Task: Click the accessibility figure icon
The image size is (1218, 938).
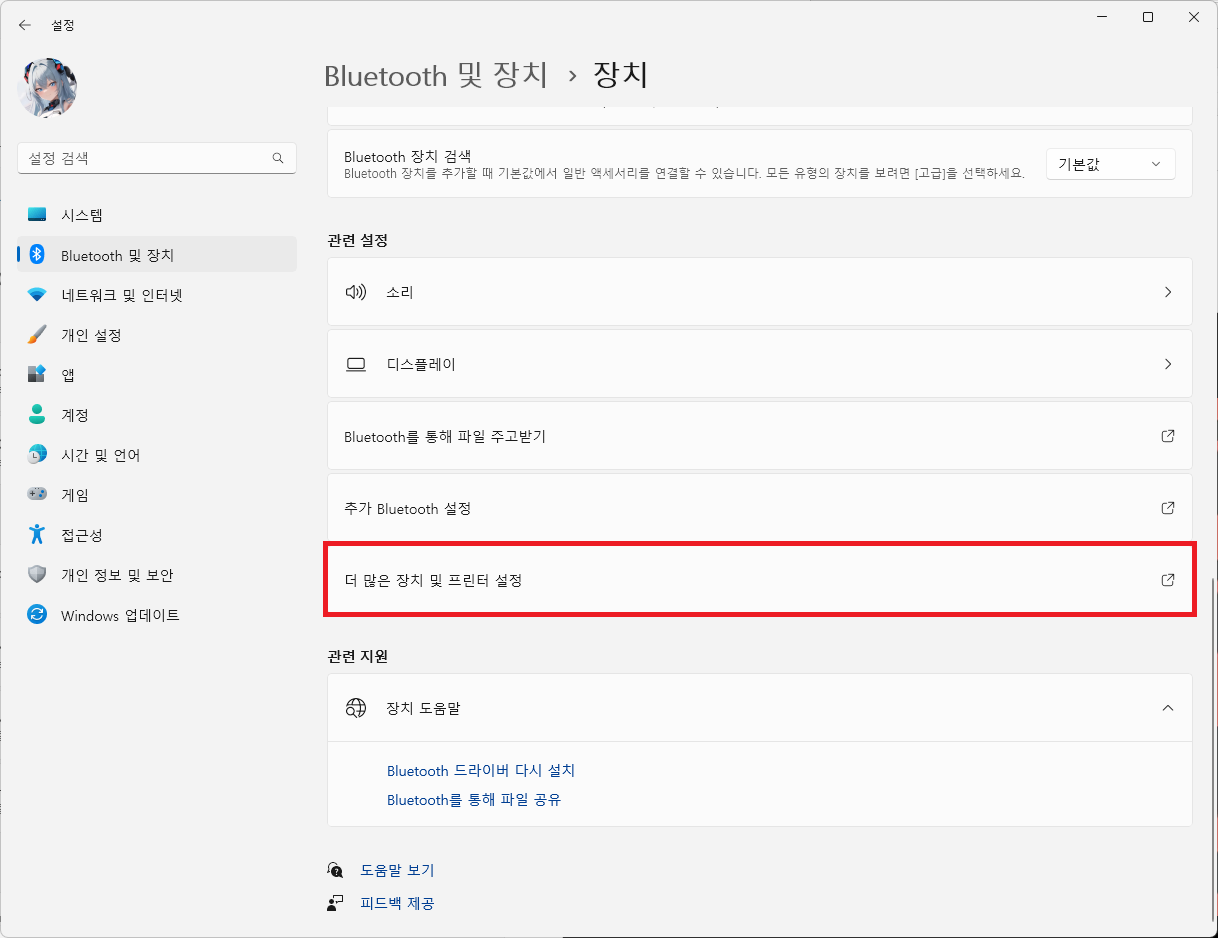Action: click(37, 535)
